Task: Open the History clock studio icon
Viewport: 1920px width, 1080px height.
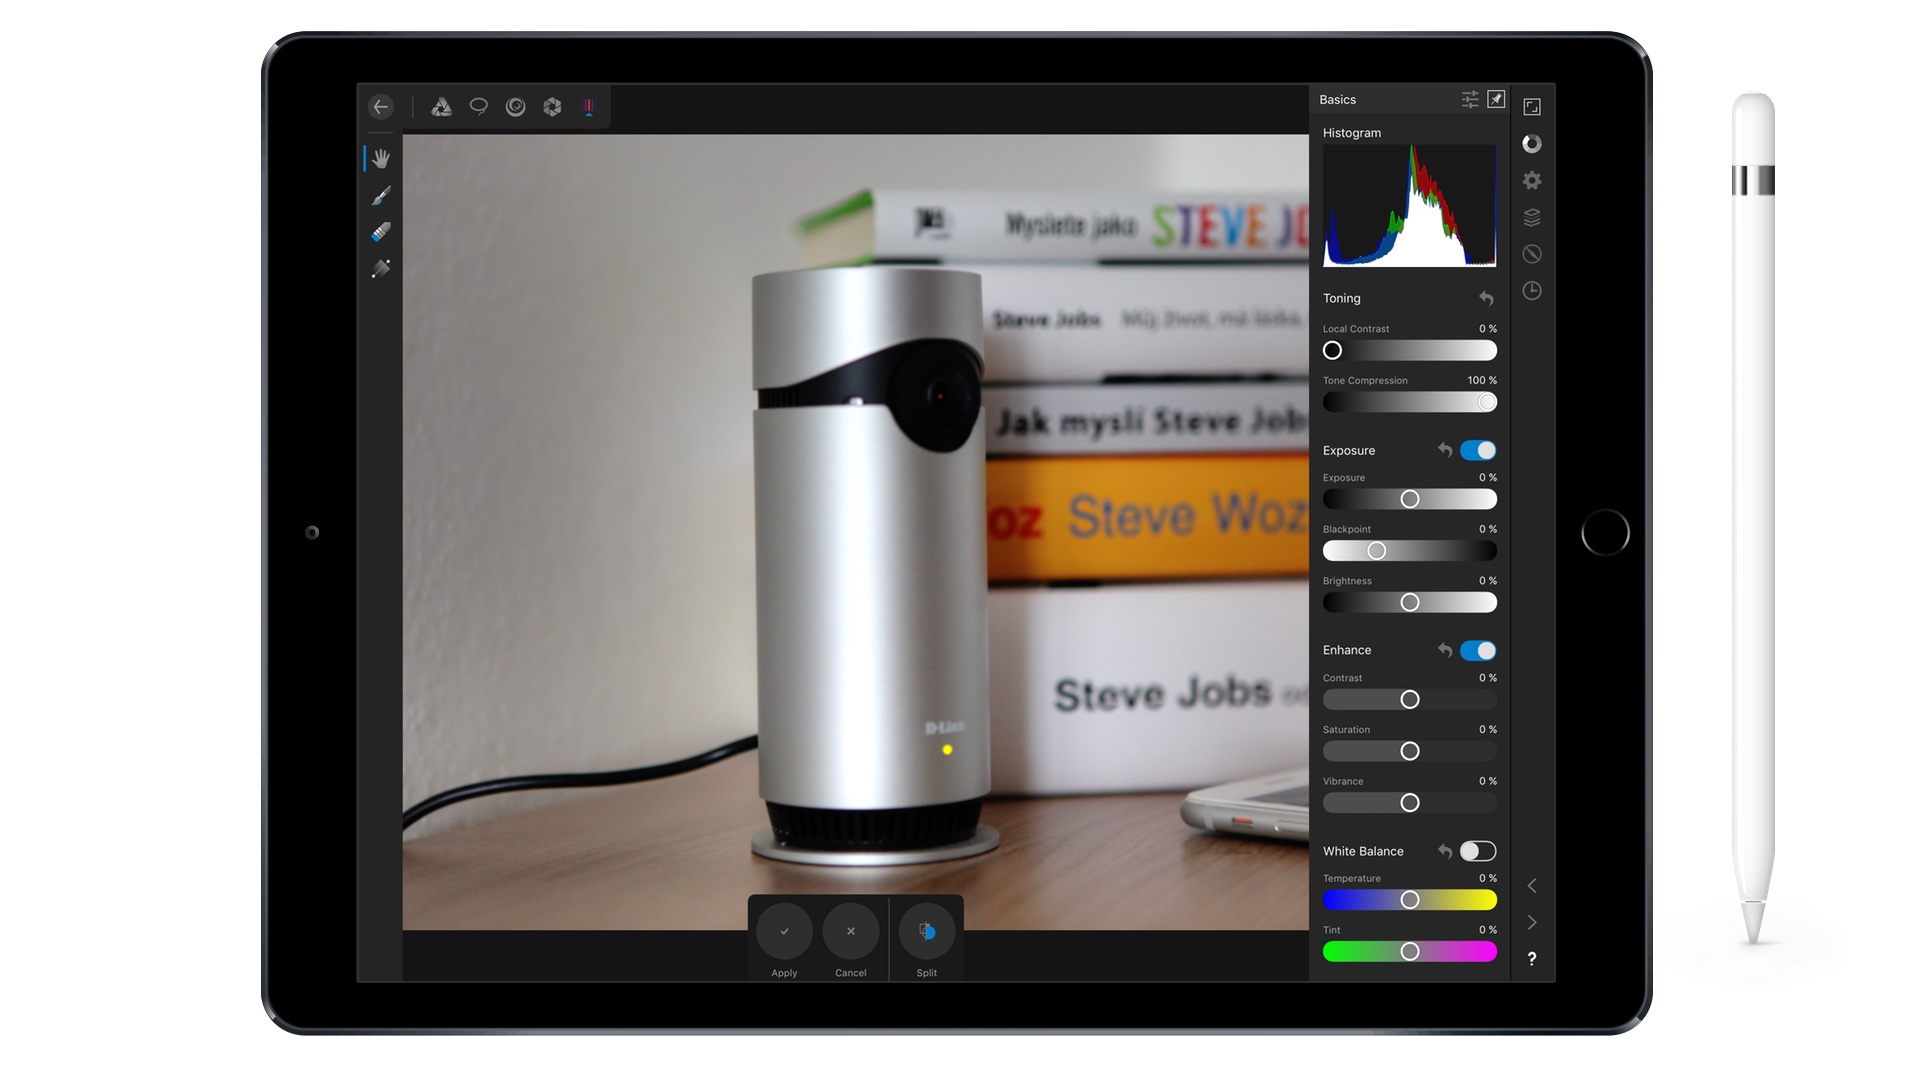Action: [x=1532, y=291]
